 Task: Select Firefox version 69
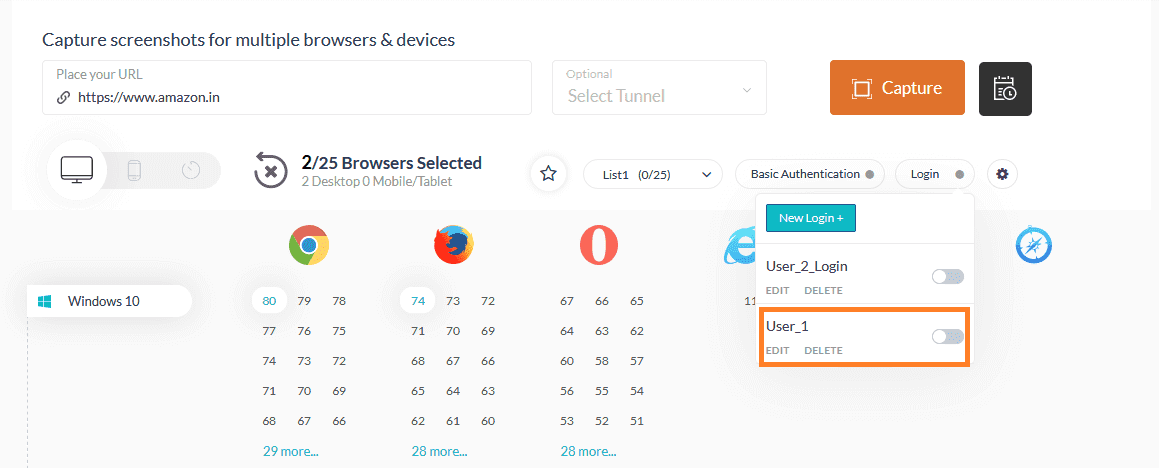pos(488,331)
